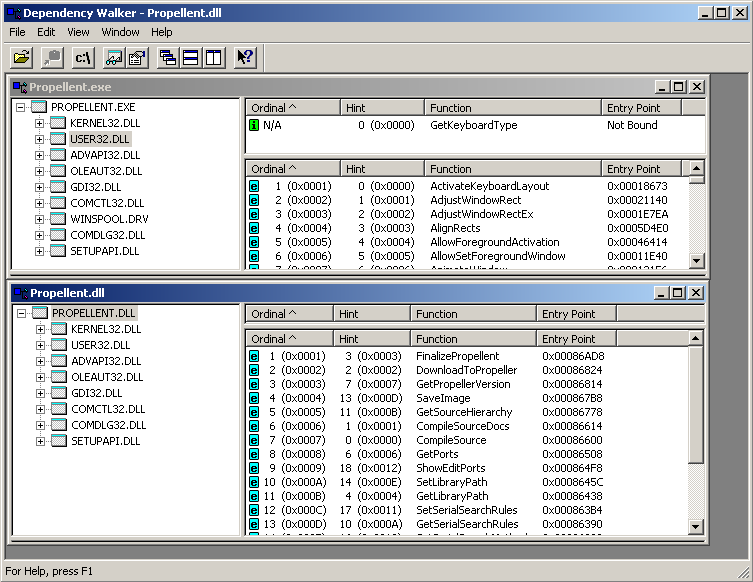
Task: Click the eyeglasses view-module toolbar icon
Action: click(x=114, y=58)
